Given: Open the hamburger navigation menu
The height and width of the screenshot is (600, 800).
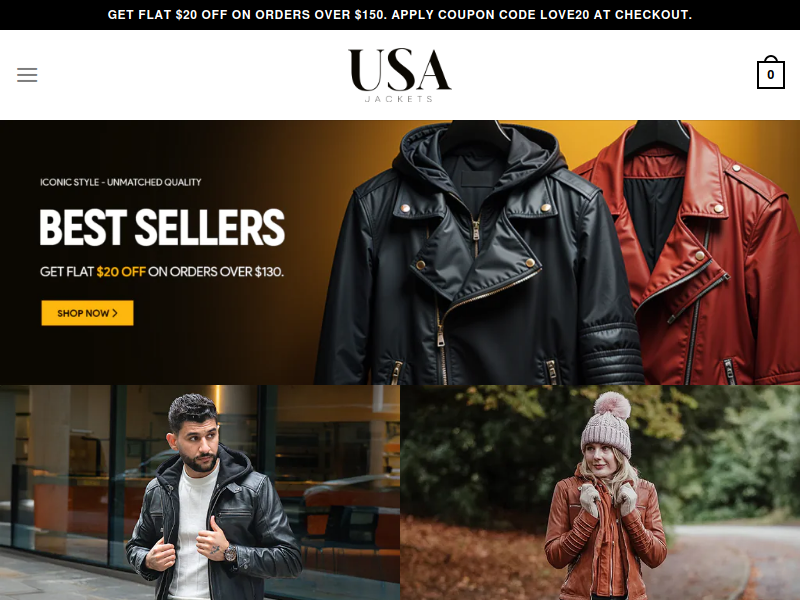Looking at the screenshot, I should pyautogui.click(x=27, y=75).
